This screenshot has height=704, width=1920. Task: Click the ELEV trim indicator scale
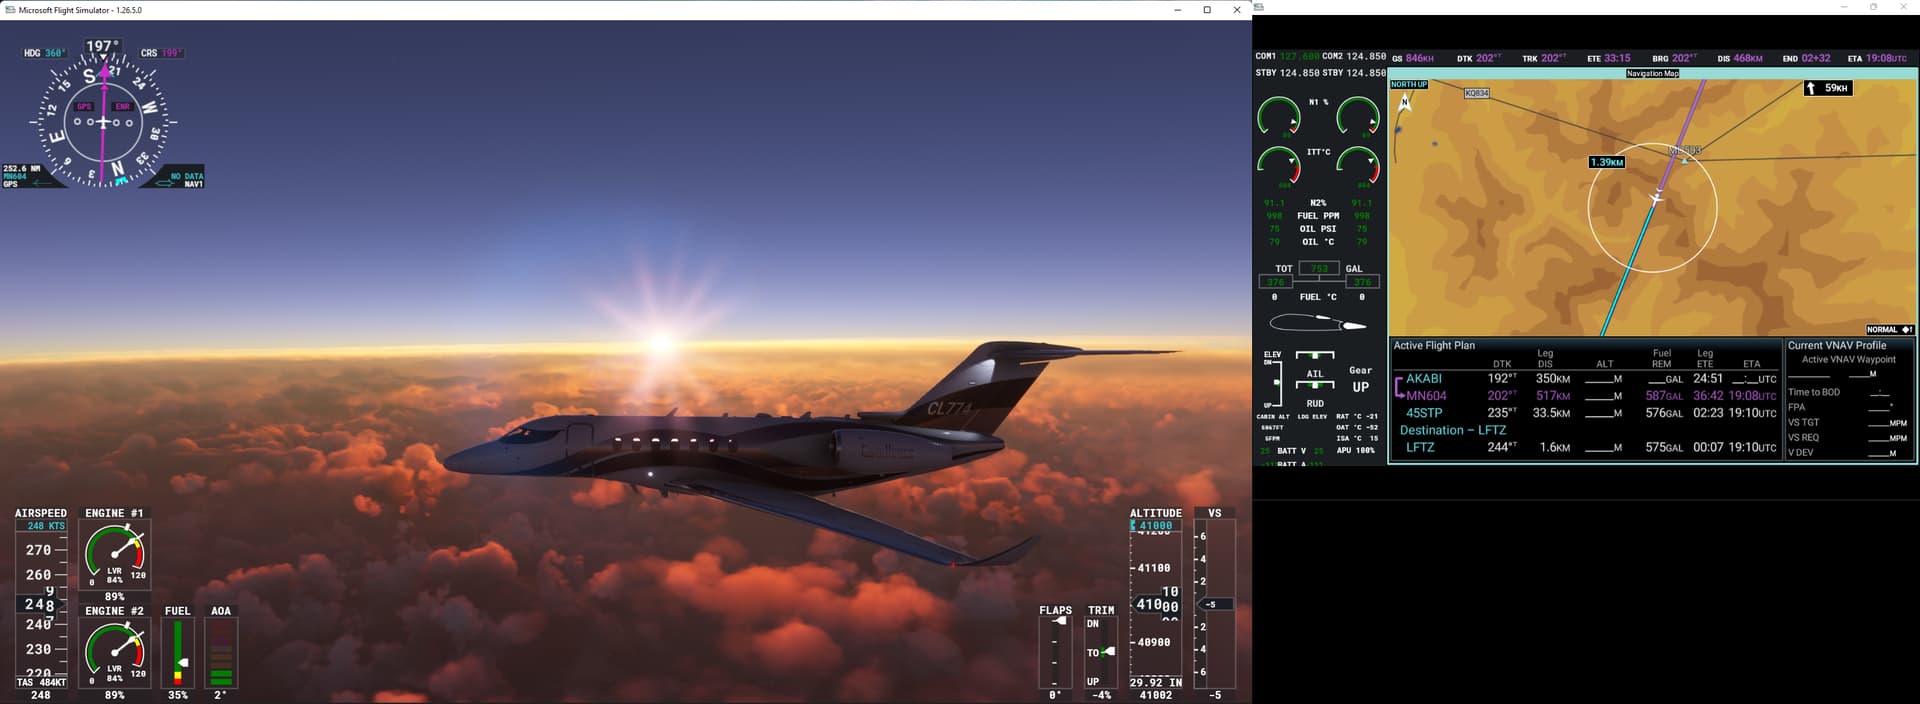pyautogui.click(x=1277, y=382)
